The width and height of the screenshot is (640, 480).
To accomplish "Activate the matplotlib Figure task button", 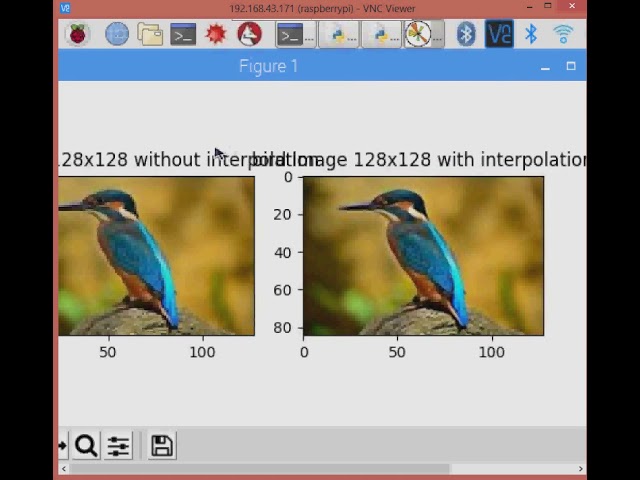I will [x=424, y=35].
